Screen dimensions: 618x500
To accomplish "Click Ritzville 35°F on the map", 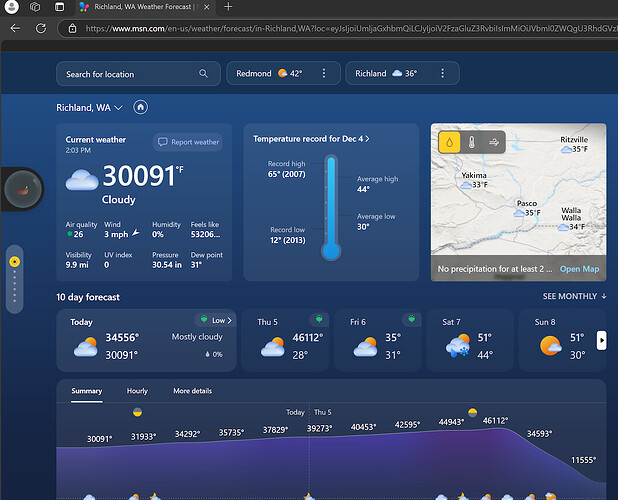I will pyautogui.click(x=574, y=144).
